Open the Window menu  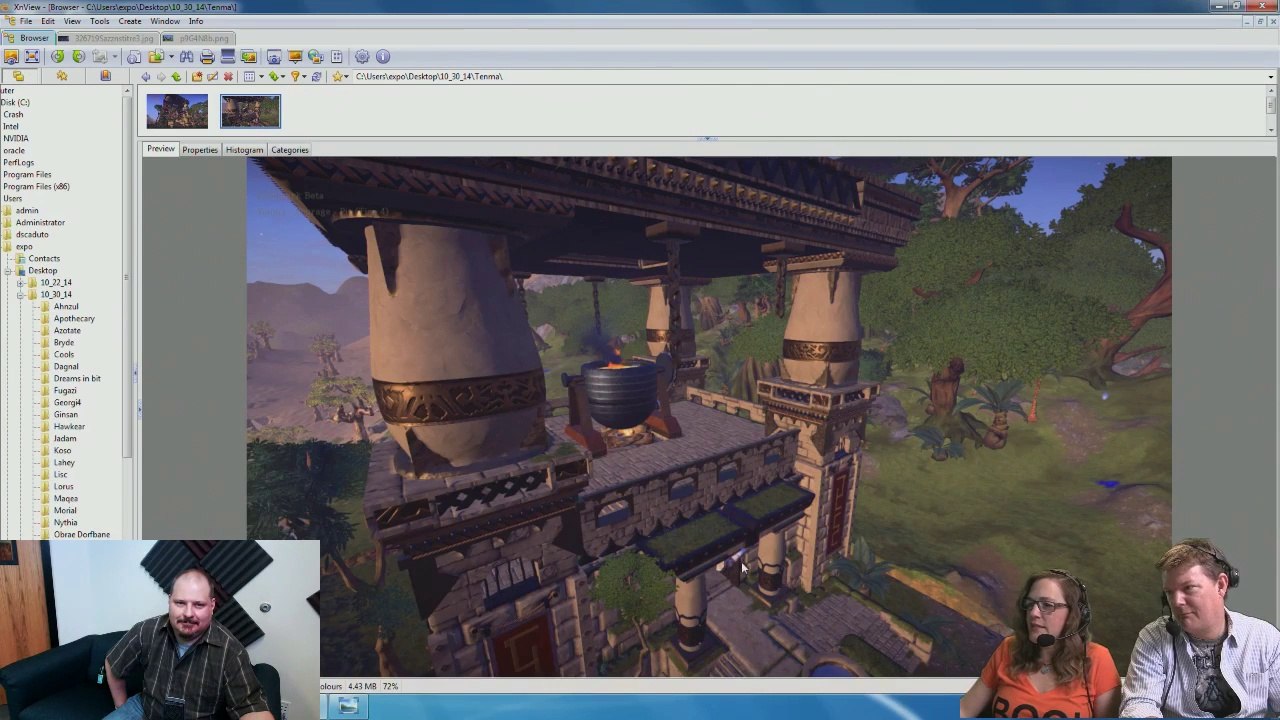coord(165,21)
